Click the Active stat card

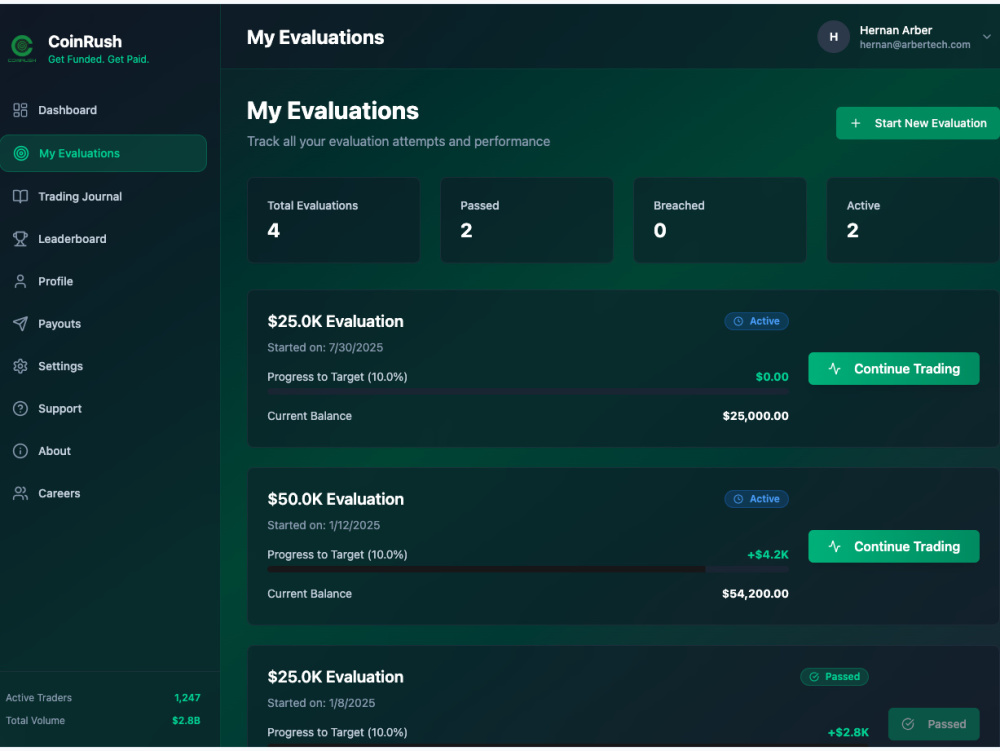click(x=913, y=220)
